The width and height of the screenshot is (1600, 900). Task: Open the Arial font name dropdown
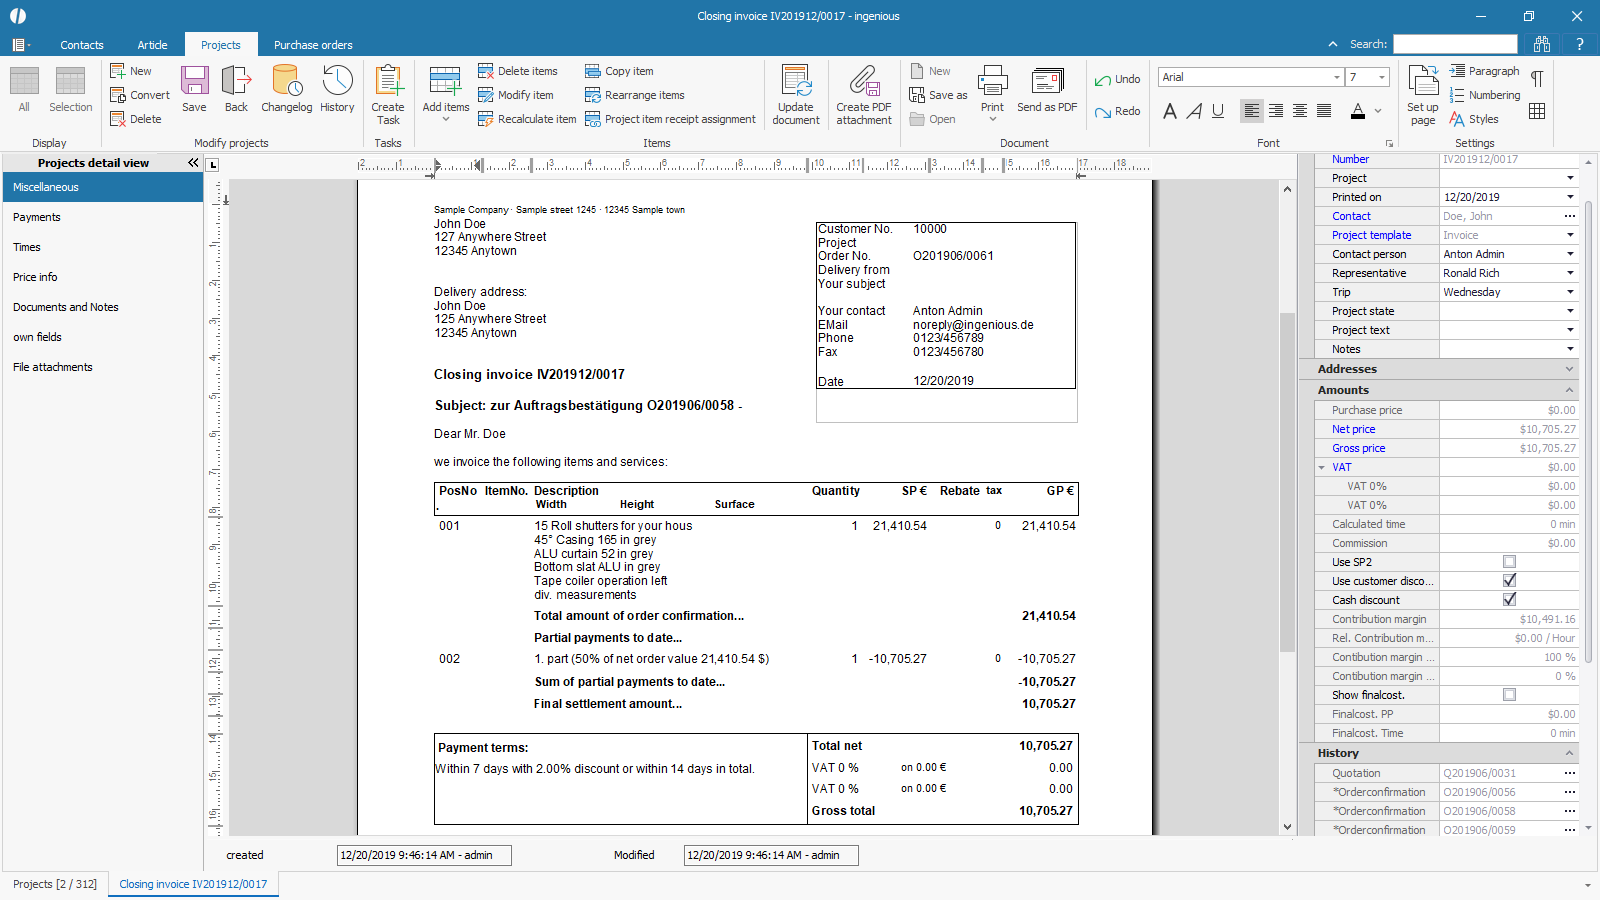click(x=1336, y=77)
